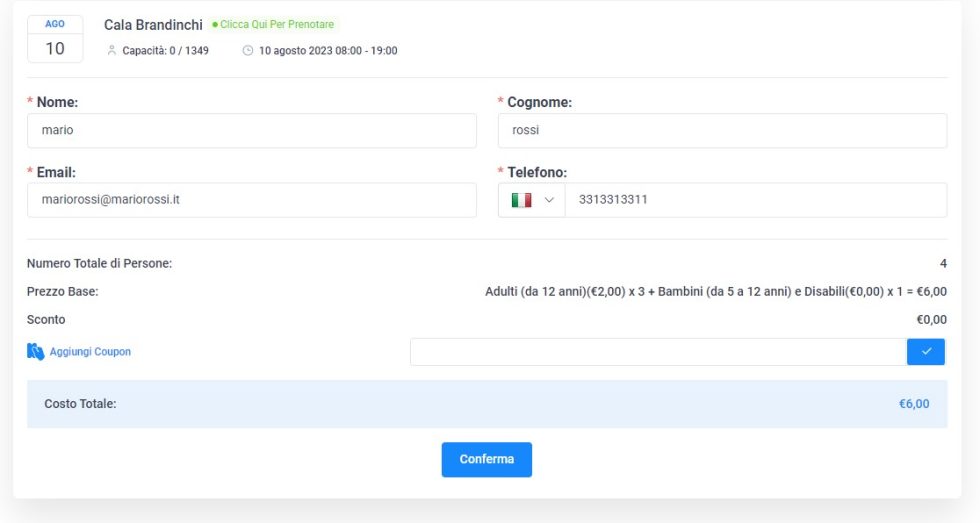This screenshot has height=523, width=980.
Task: Focus the Nome field containing 'mario'
Action: pyautogui.click(x=251, y=130)
